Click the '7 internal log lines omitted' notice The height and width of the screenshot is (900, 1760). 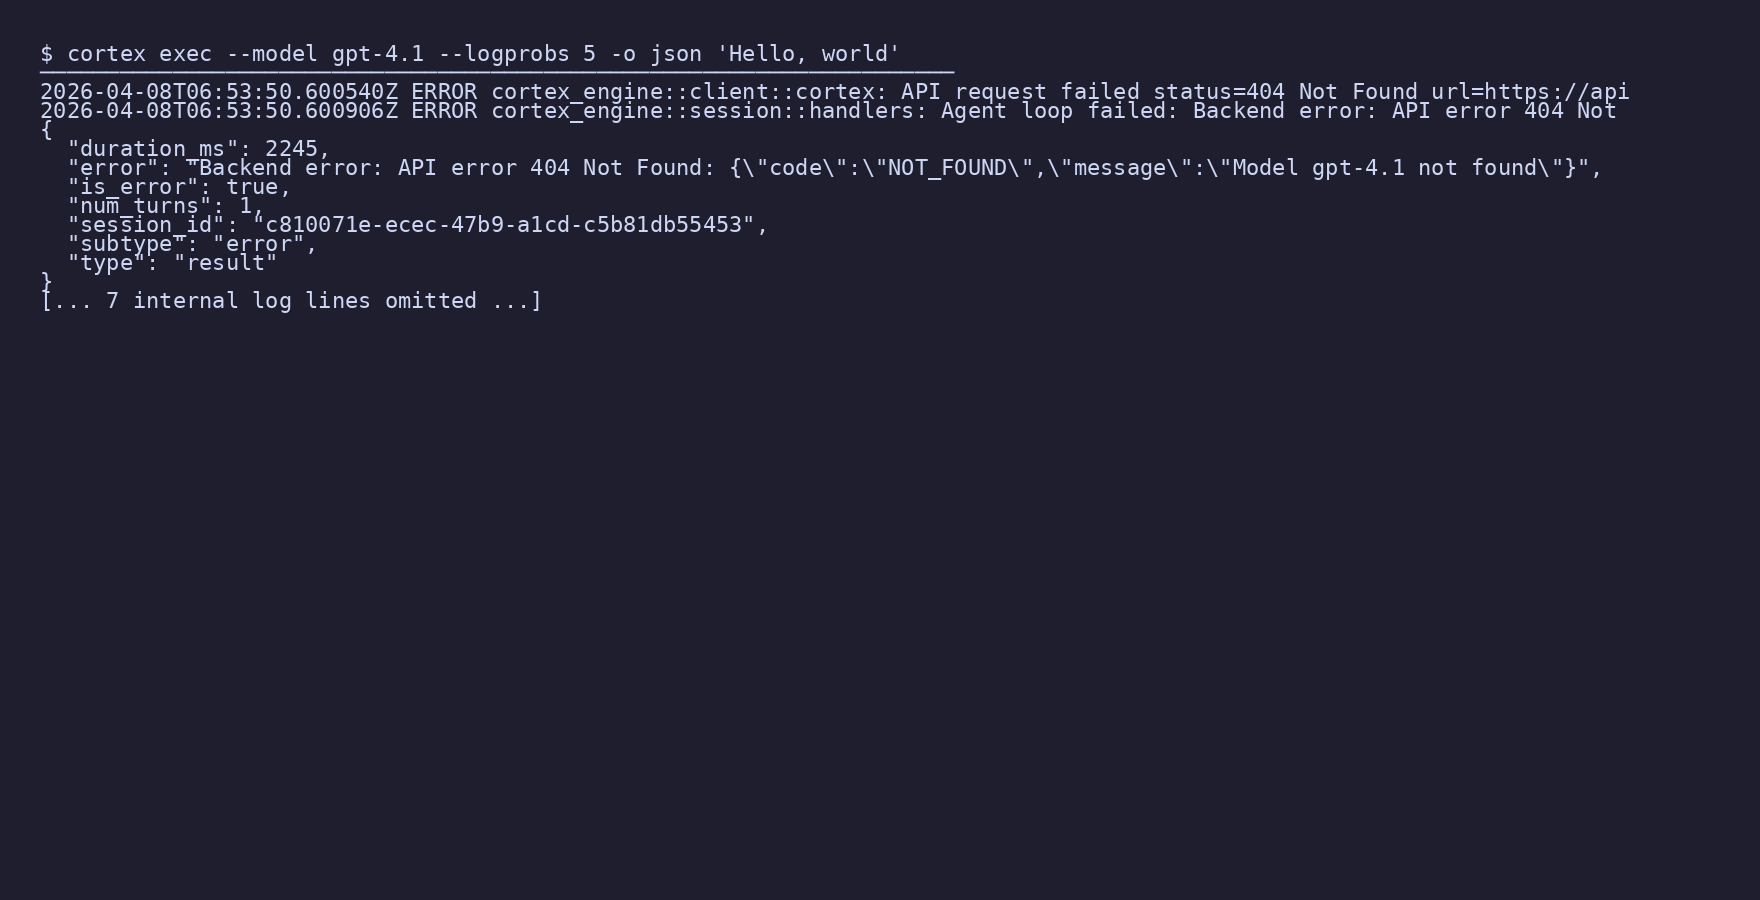click(291, 301)
